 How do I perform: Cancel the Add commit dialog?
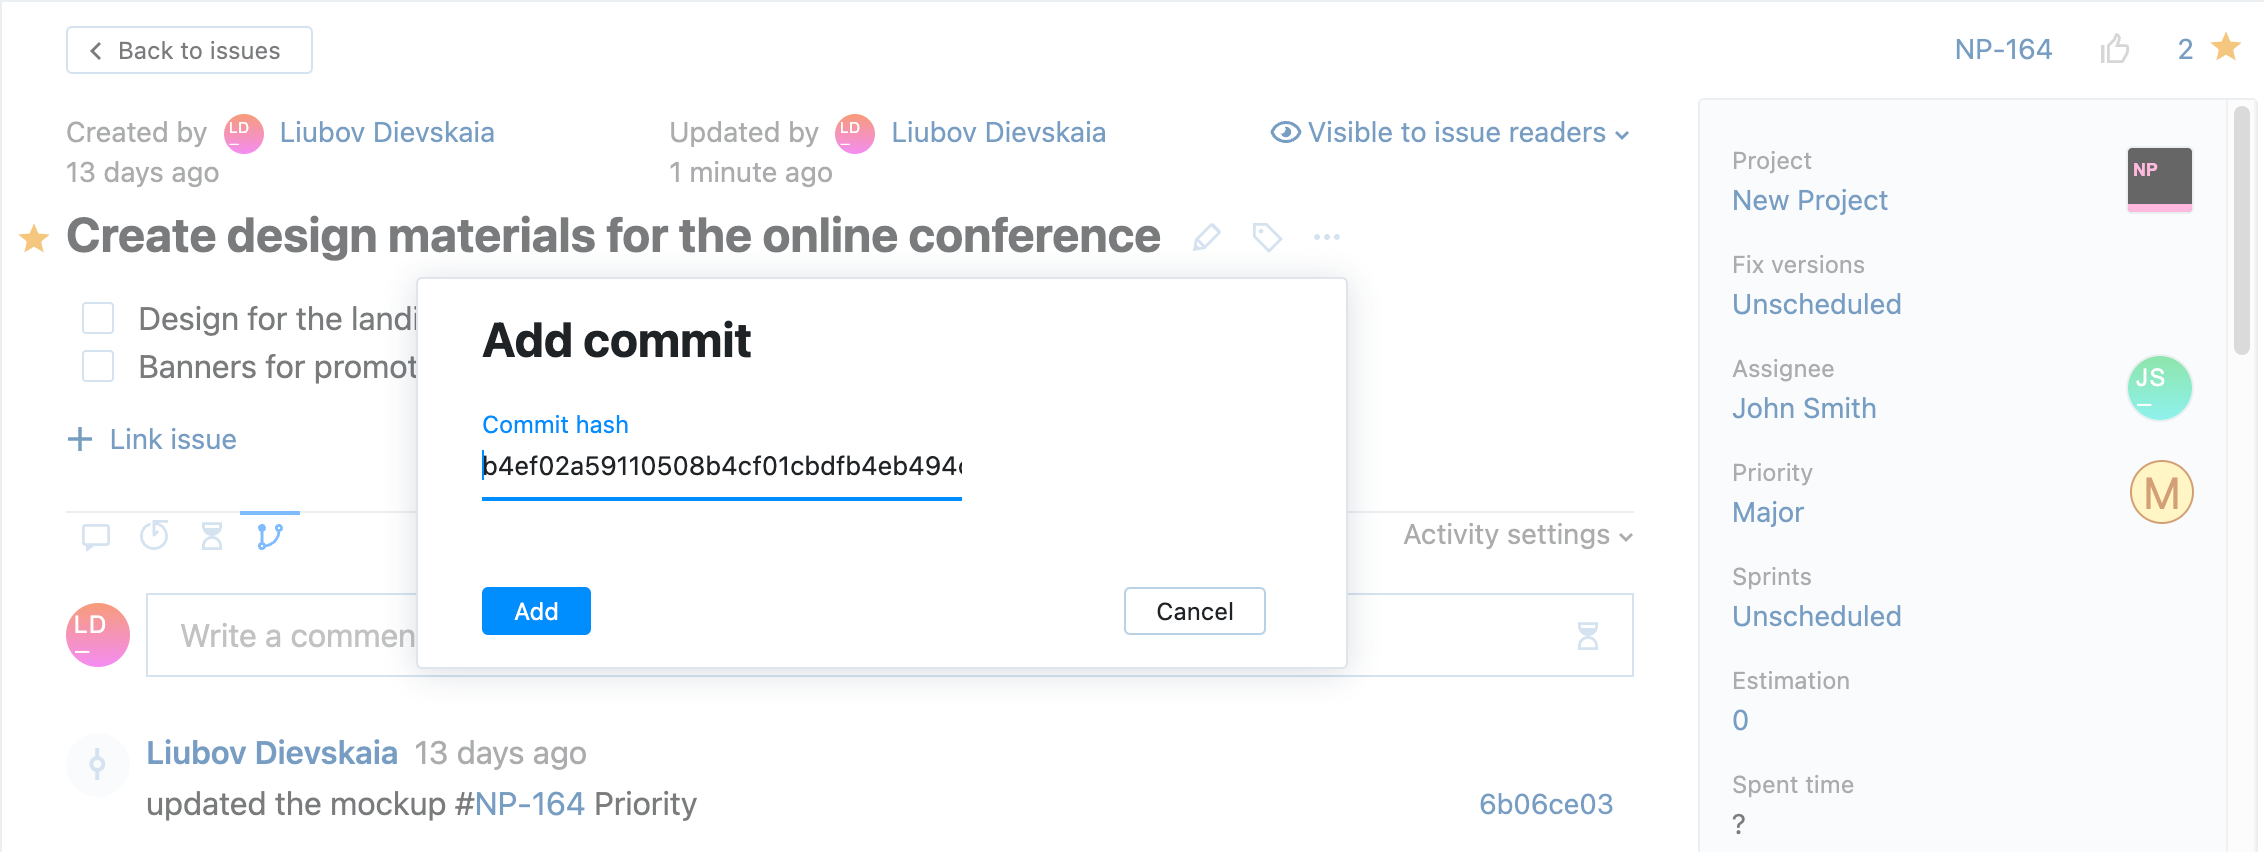click(x=1194, y=611)
